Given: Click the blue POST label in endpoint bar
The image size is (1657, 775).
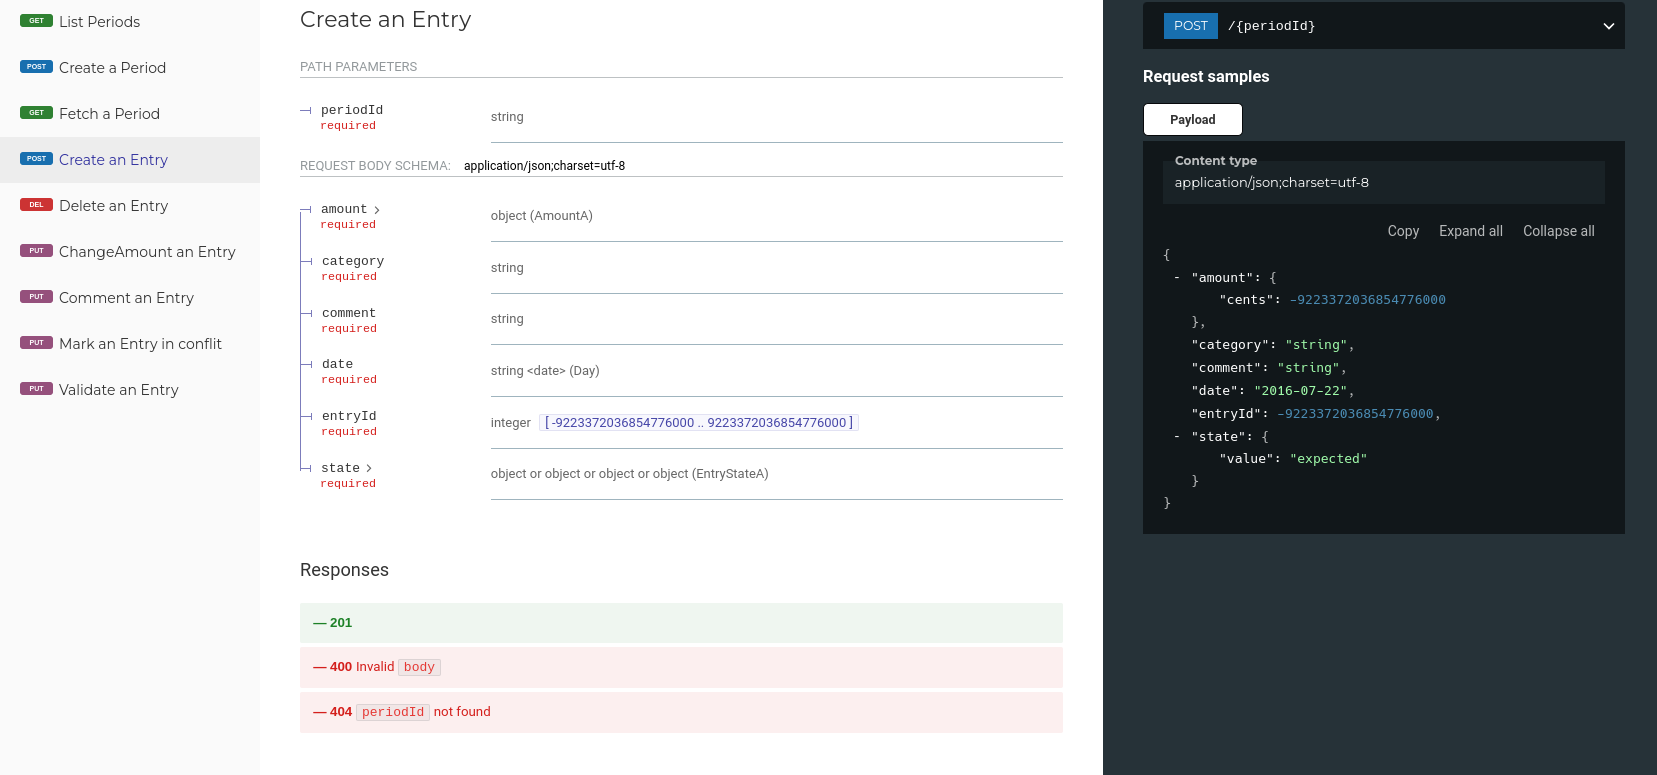Looking at the screenshot, I should click(x=1190, y=26).
